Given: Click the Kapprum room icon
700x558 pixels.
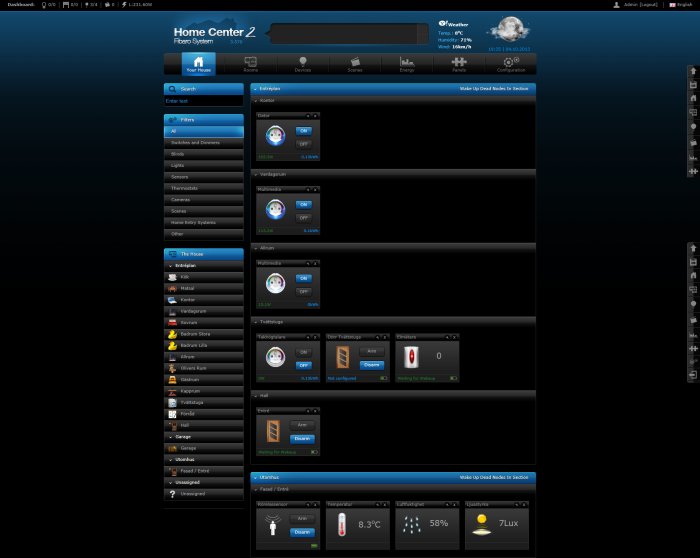Looking at the screenshot, I should 172,391.
